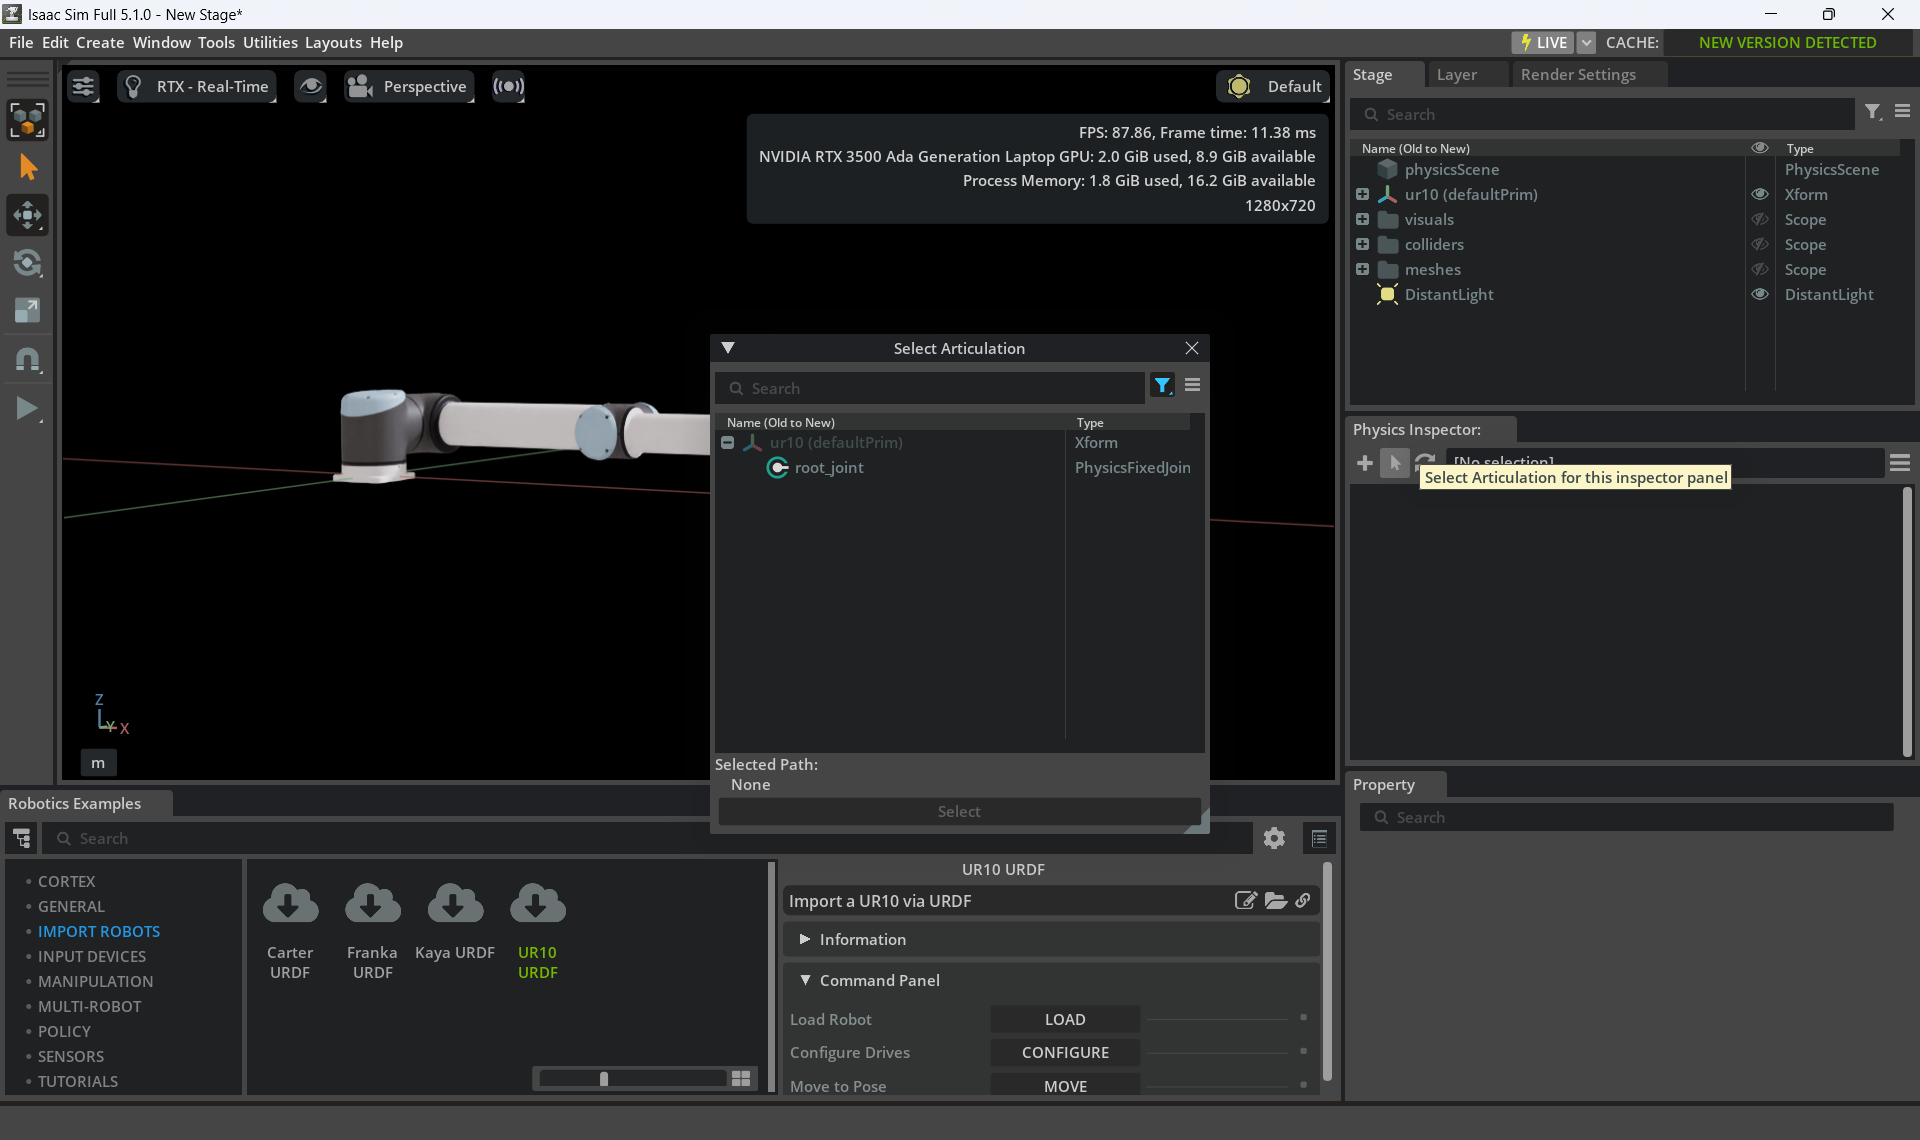The image size is (1920, 1140).
Task: Toggle visibility of ur10 defaultPrim
Action: tap(1759, 195)
